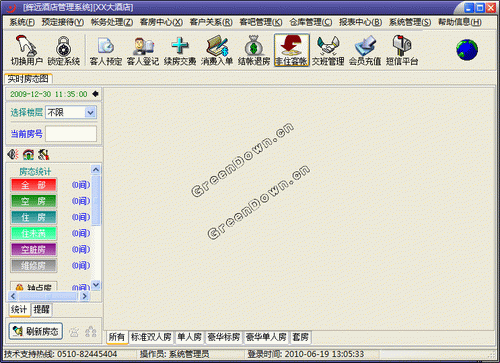Click the 续房交费 extend stay icon
The height and width of the screenshot is (363, 500).
[x=180, y=50]
